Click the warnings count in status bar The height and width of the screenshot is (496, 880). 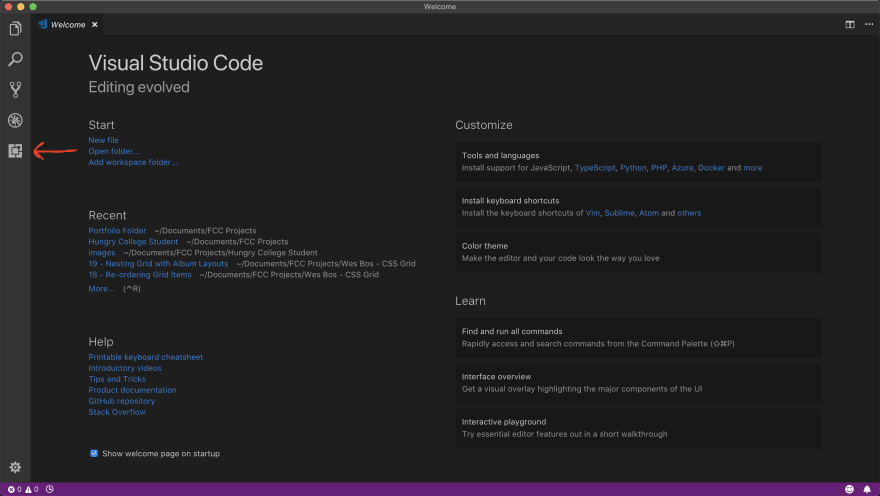[31, 489]
